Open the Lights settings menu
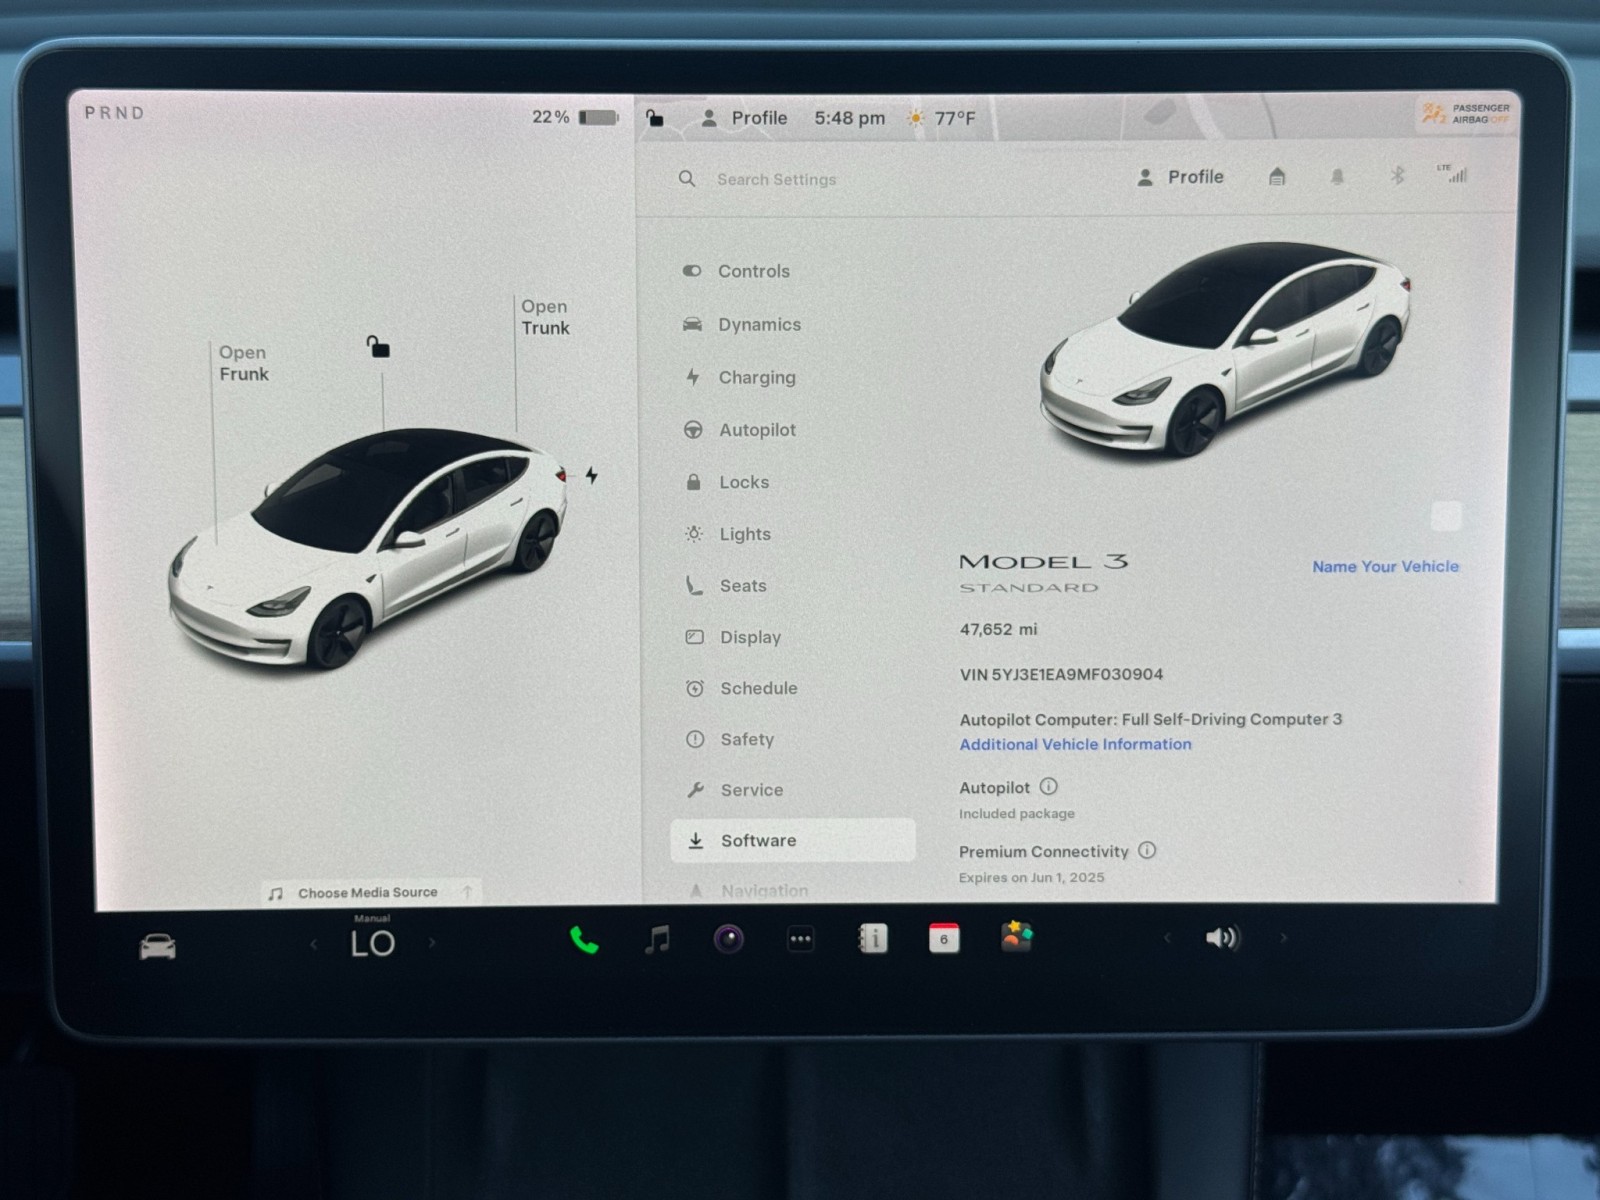Viewport: 1600px width, 1200px height. coord(728,534)
